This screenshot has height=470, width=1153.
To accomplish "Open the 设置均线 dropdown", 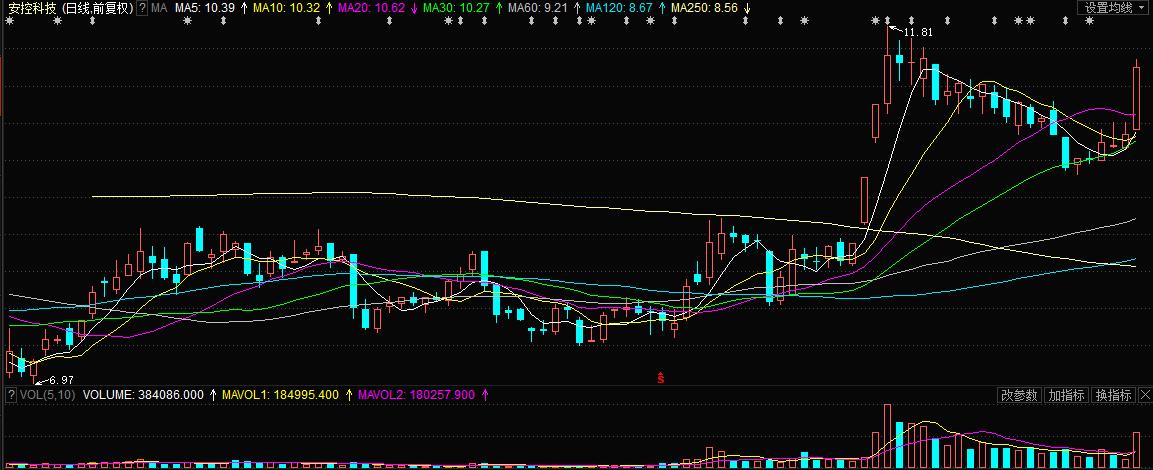I will coord(1114,7).
